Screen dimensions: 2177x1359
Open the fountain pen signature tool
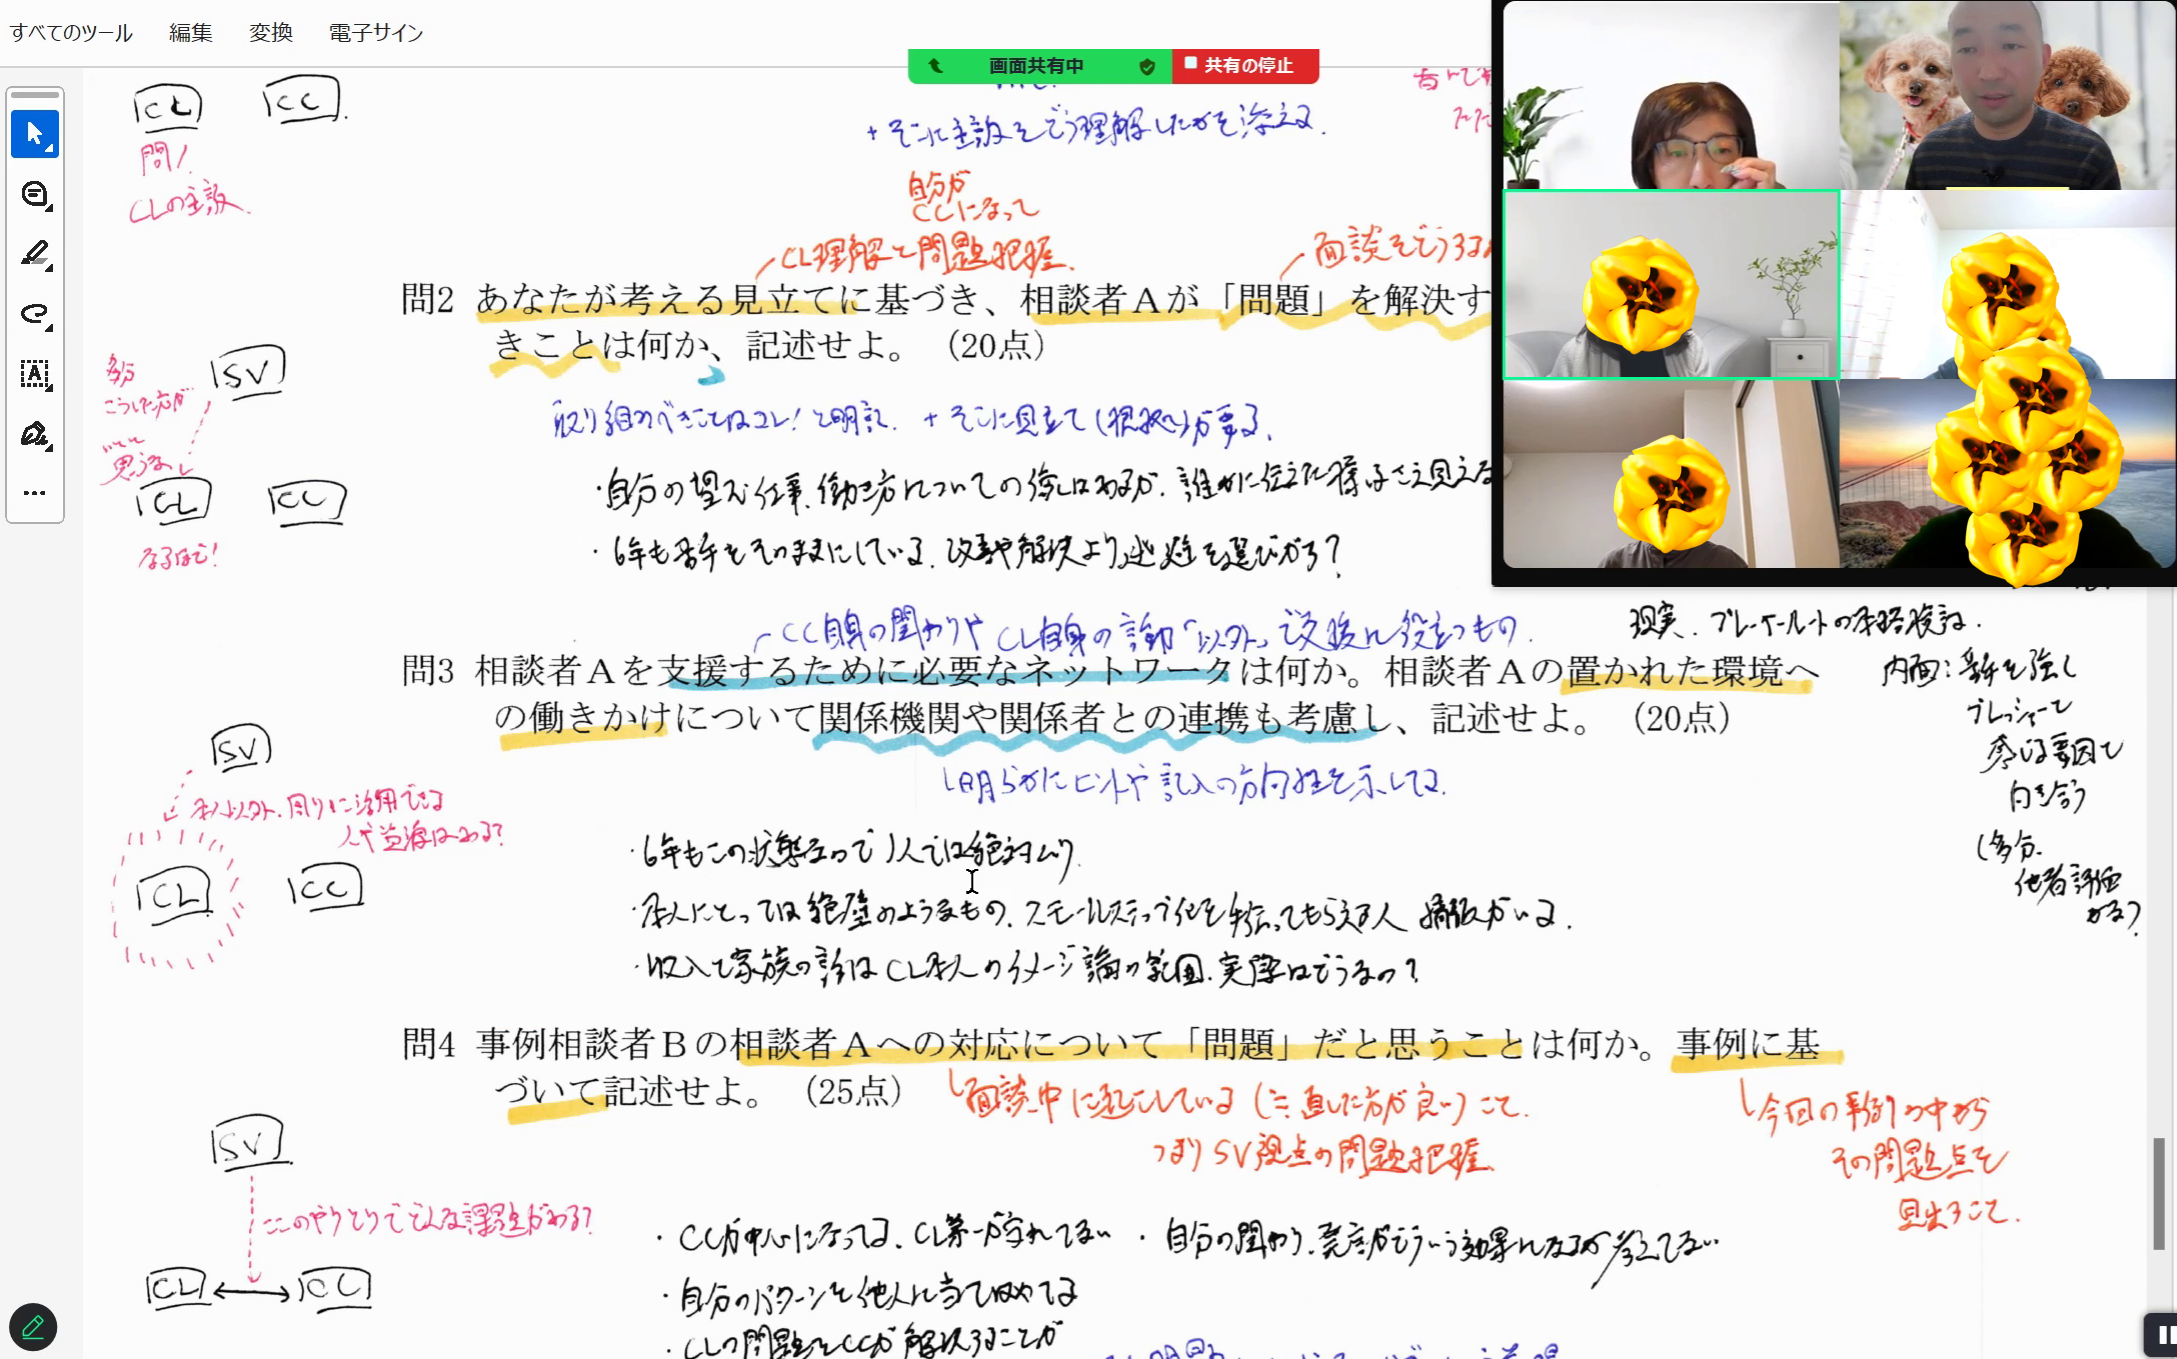[x=34, y=434]
